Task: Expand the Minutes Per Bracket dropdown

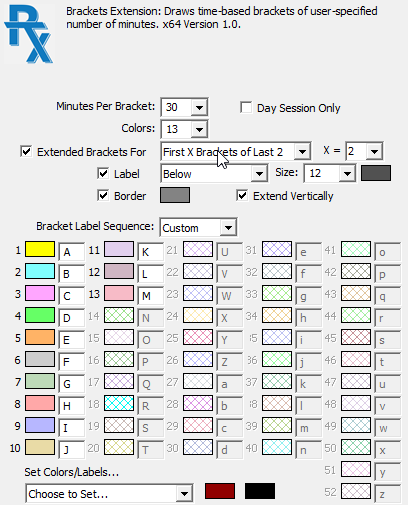Action: [184, 107]
